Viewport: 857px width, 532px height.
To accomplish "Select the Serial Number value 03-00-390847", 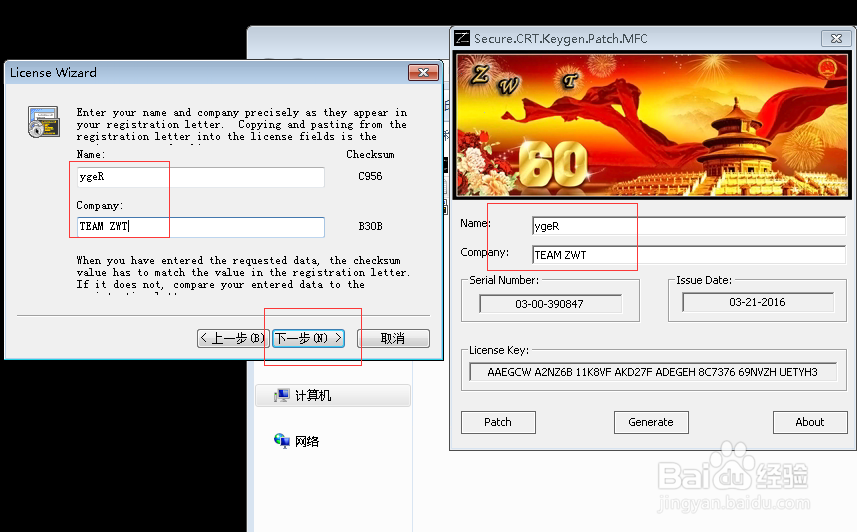I will [x=550, y=304].
